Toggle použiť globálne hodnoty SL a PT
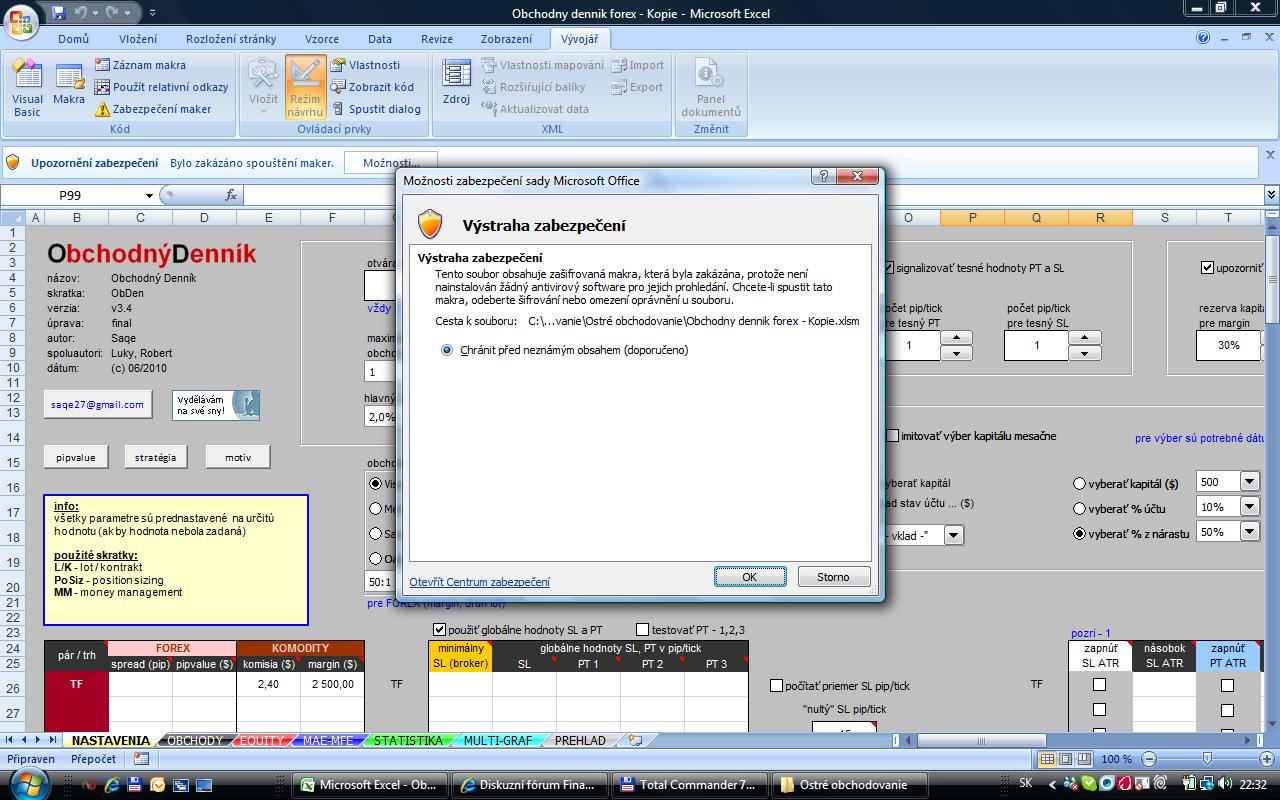This screenshot has width=1280, height=800. 439,630
